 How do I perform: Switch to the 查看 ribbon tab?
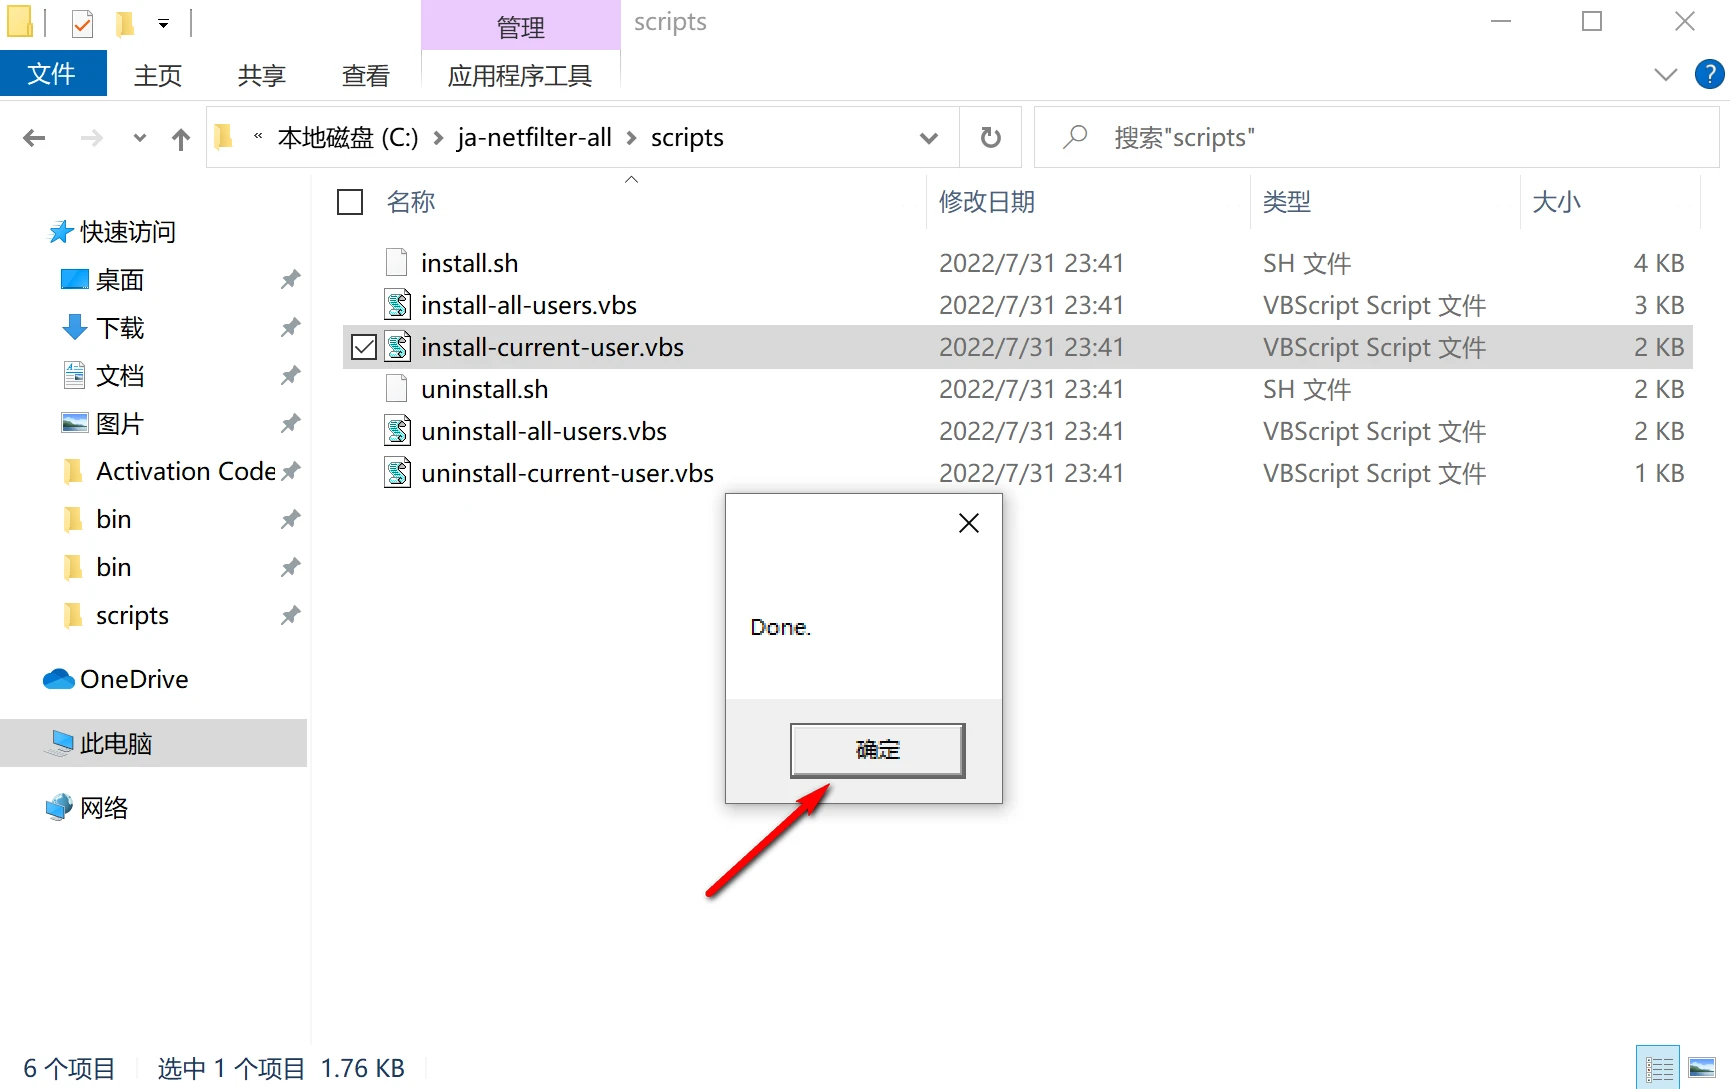pos(365,75)
